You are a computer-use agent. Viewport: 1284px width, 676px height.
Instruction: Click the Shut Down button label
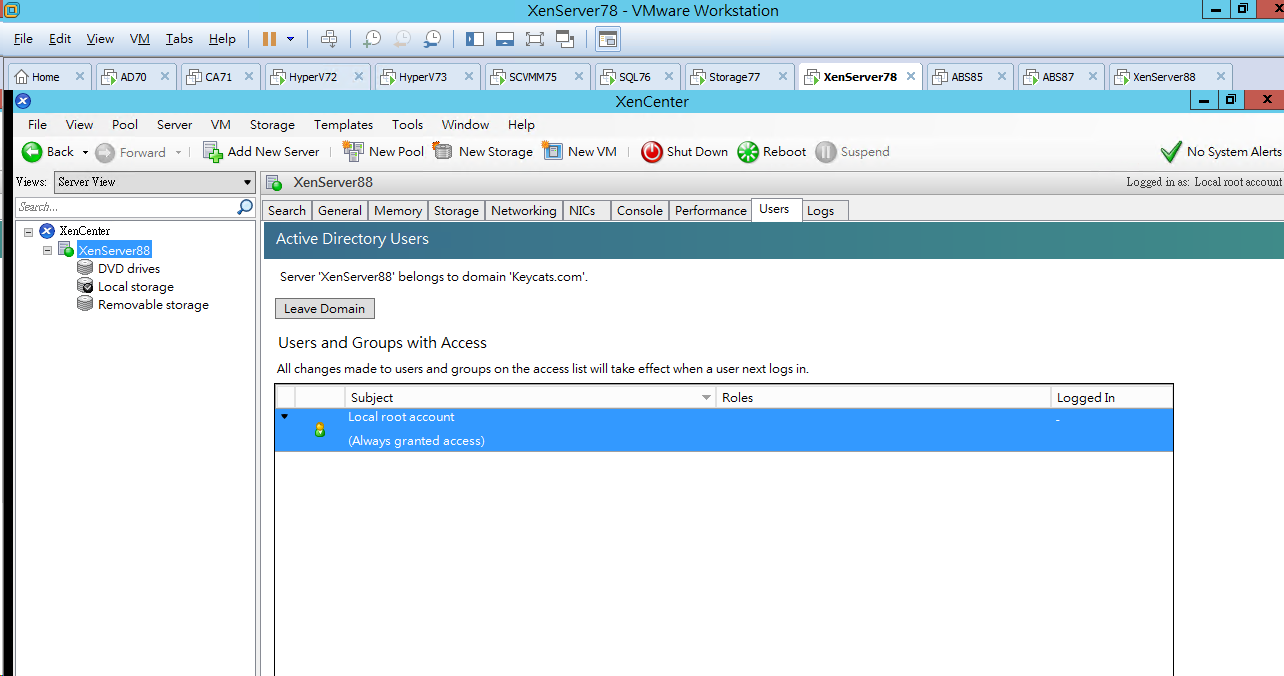(697, 152)
